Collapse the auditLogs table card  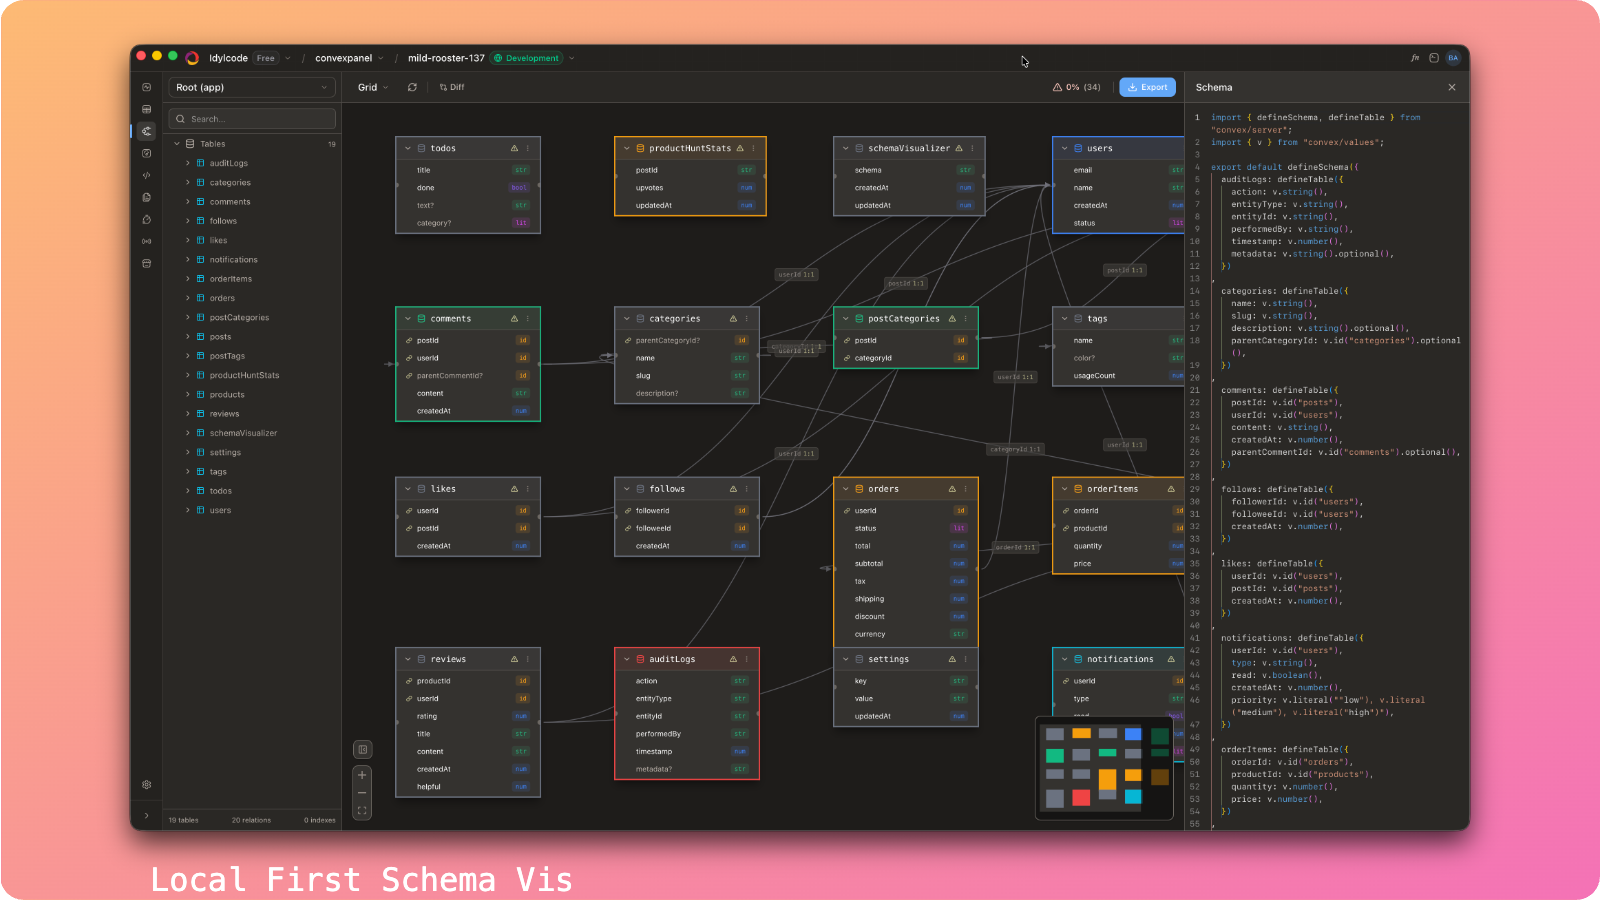(x=627, y=659)
